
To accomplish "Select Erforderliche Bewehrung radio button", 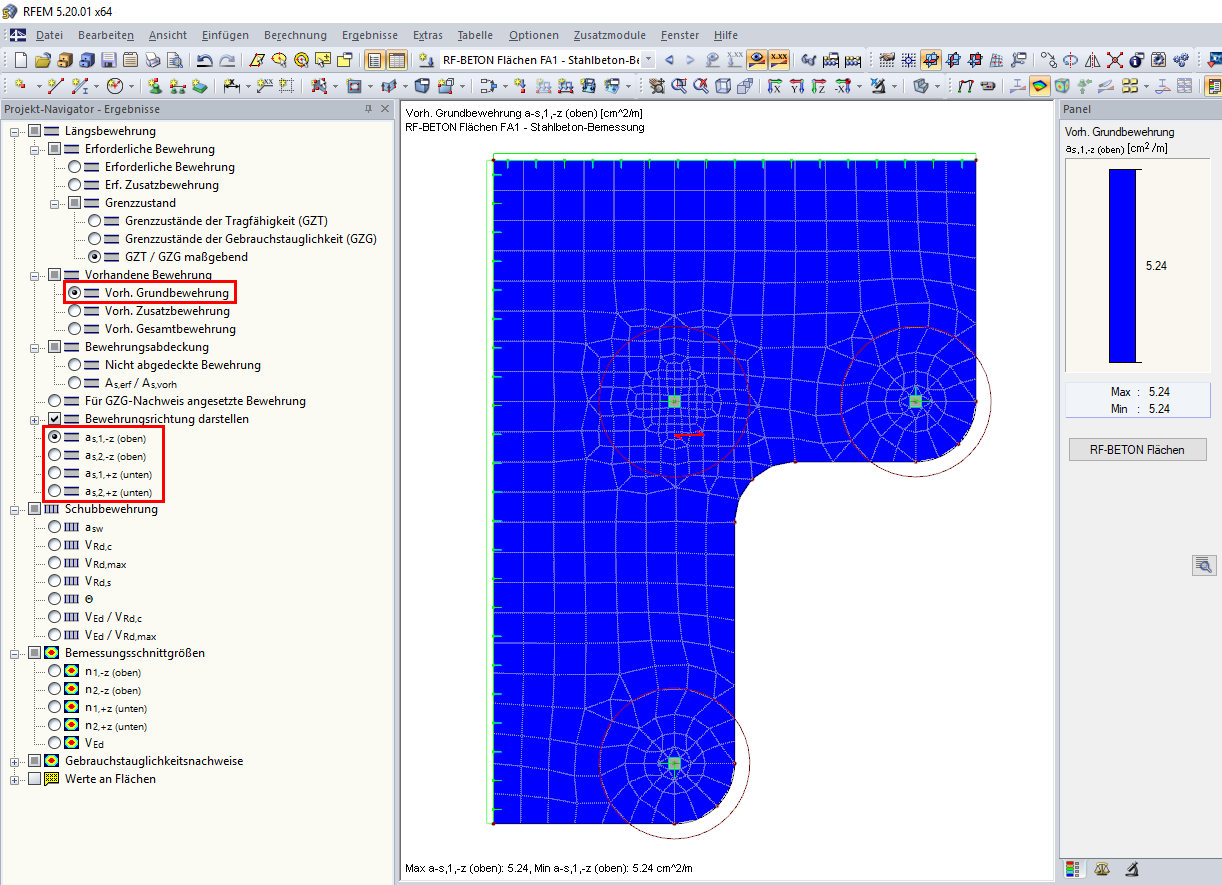I will click(75, 167).
